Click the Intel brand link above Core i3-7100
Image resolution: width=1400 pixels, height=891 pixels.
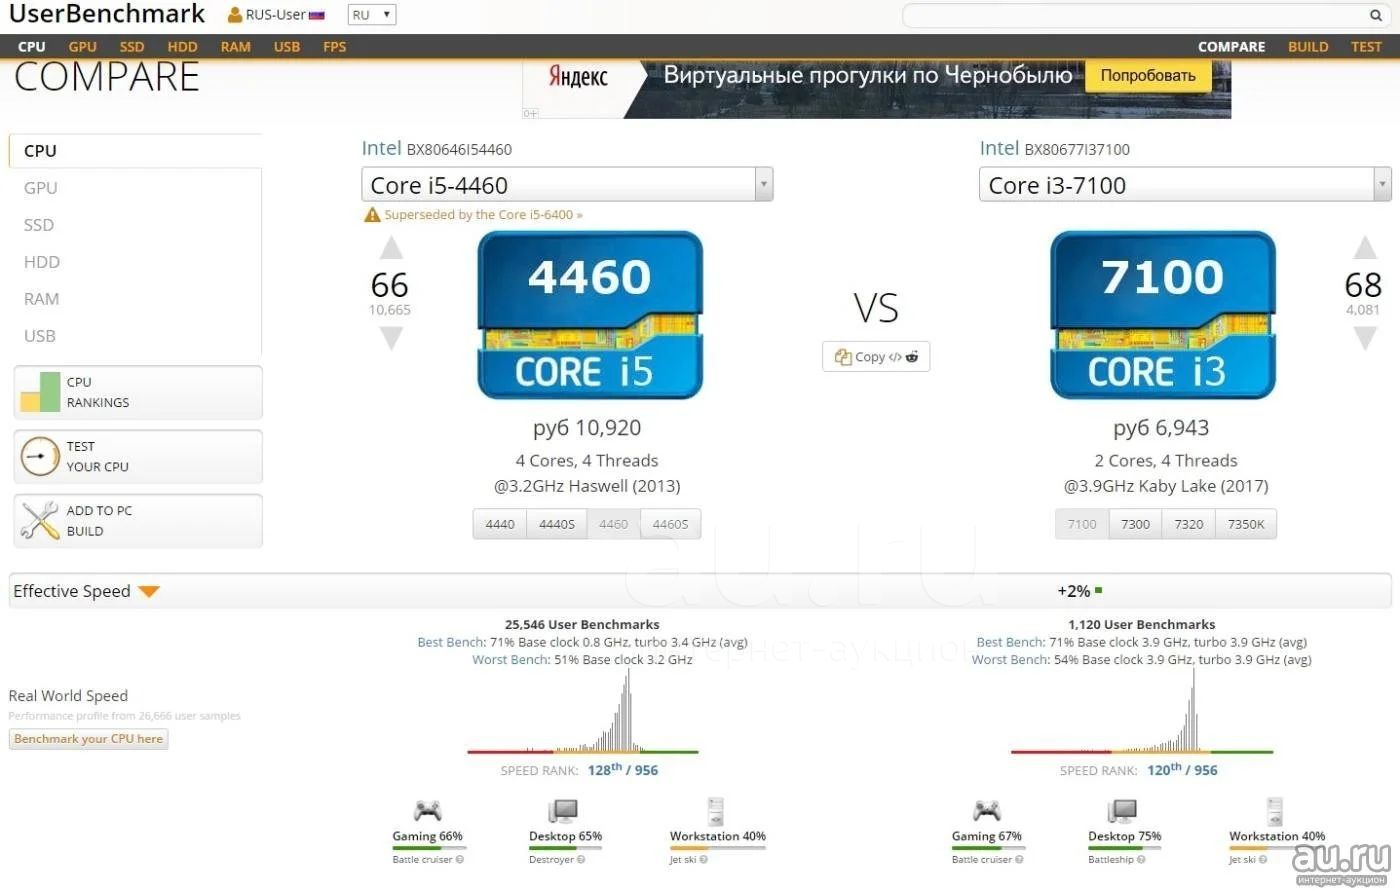pyautogui.click(x=999, y=148)
